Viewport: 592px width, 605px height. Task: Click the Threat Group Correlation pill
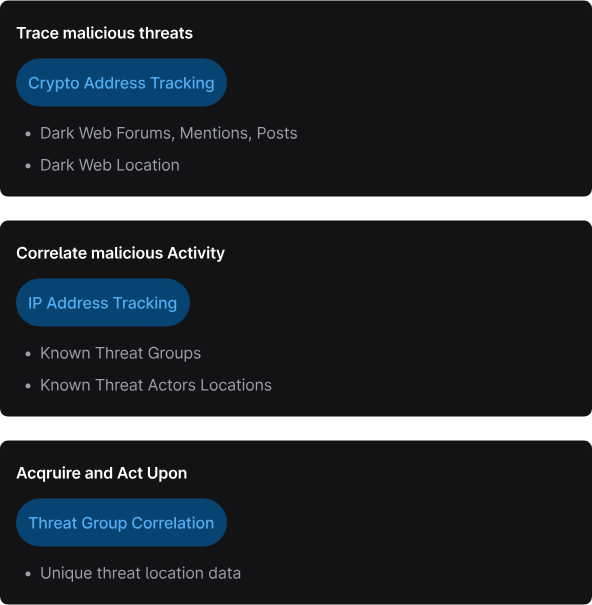(x=121, y=522)
